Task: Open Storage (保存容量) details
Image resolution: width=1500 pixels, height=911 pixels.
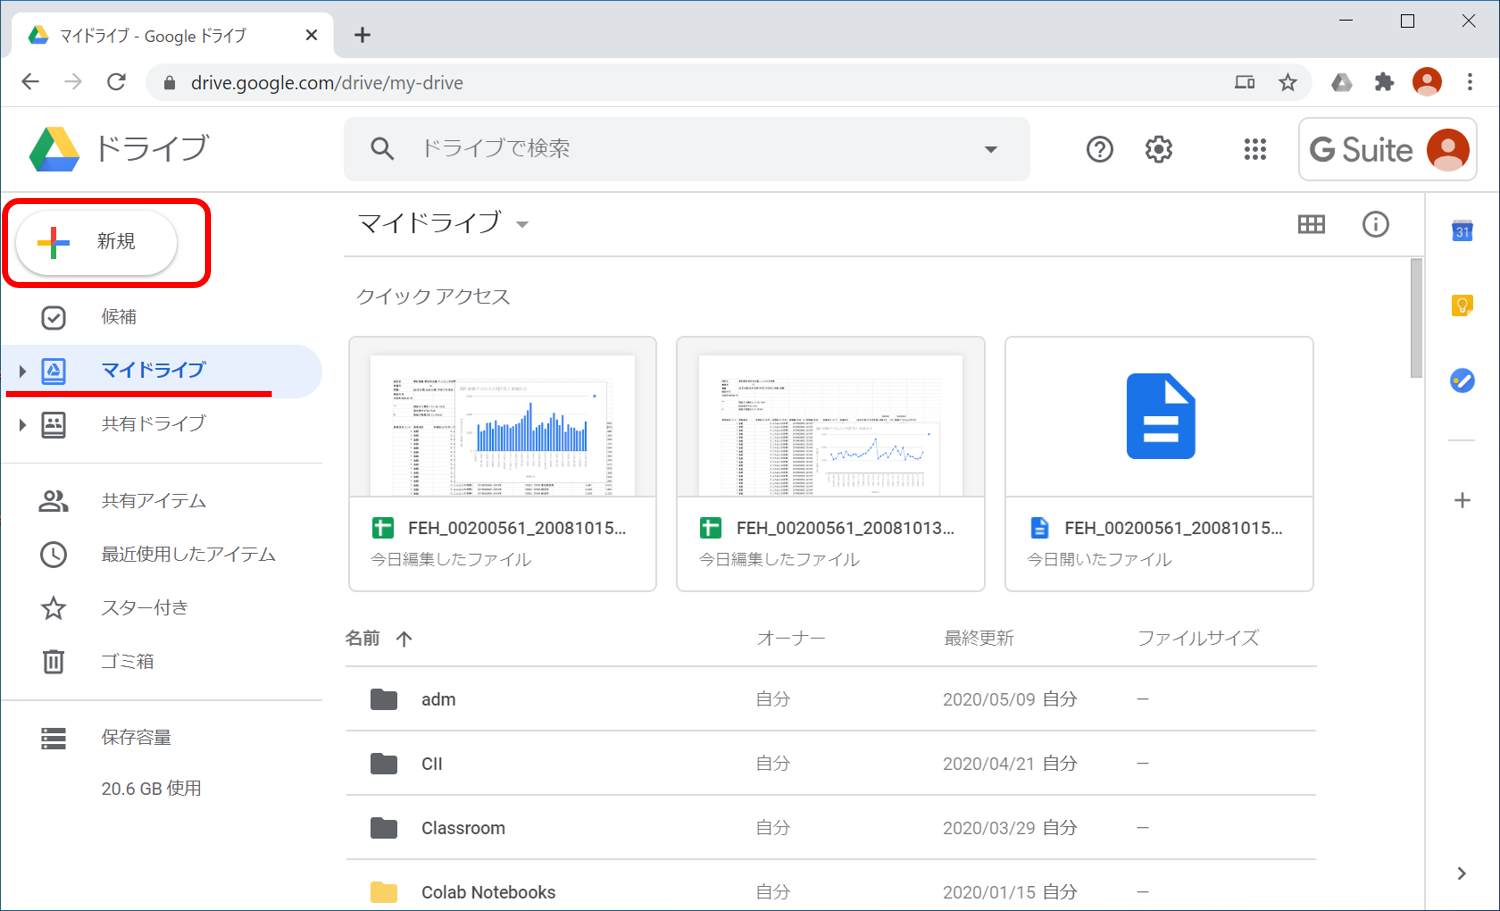Action: coord(136,738)
